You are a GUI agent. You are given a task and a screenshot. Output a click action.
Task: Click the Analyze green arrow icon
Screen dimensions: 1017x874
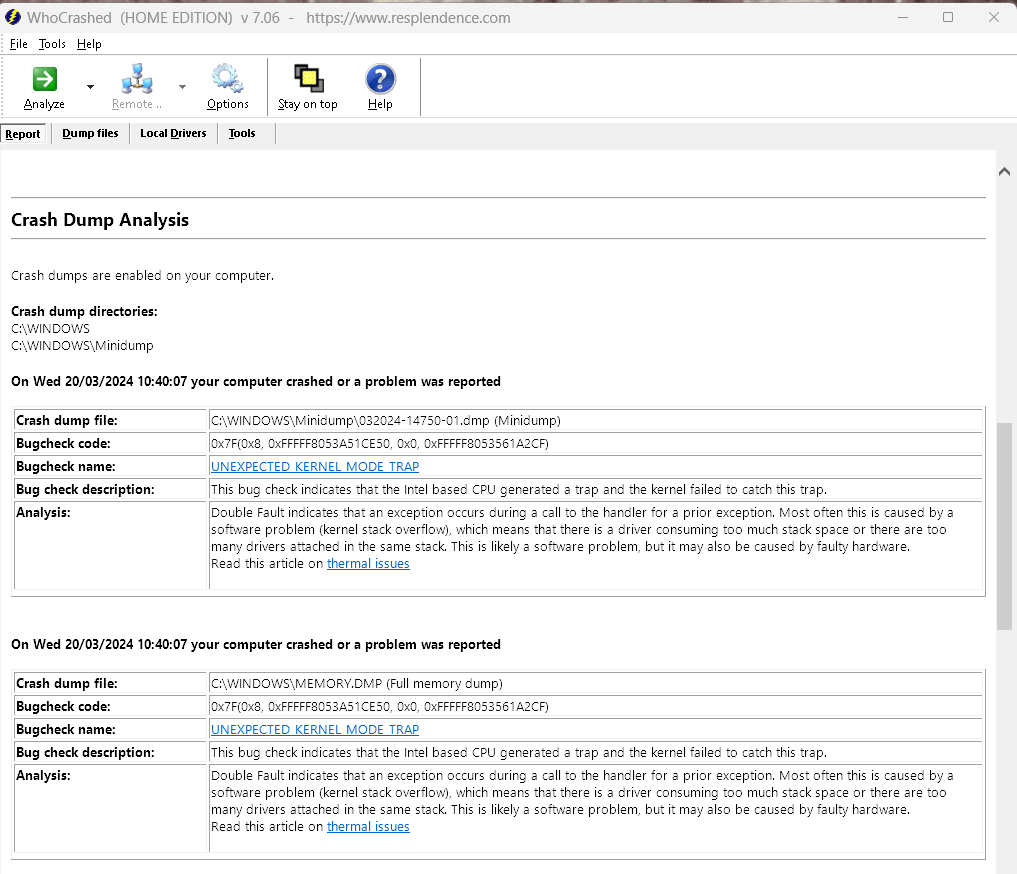point(44,79)
